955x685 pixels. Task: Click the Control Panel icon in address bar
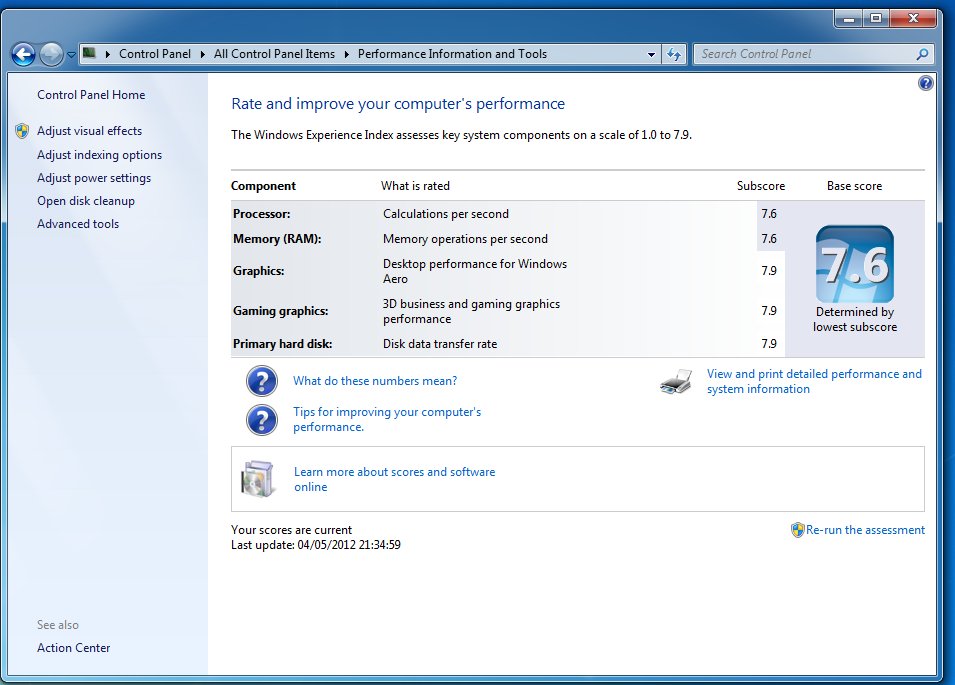[x=89, y=54]
